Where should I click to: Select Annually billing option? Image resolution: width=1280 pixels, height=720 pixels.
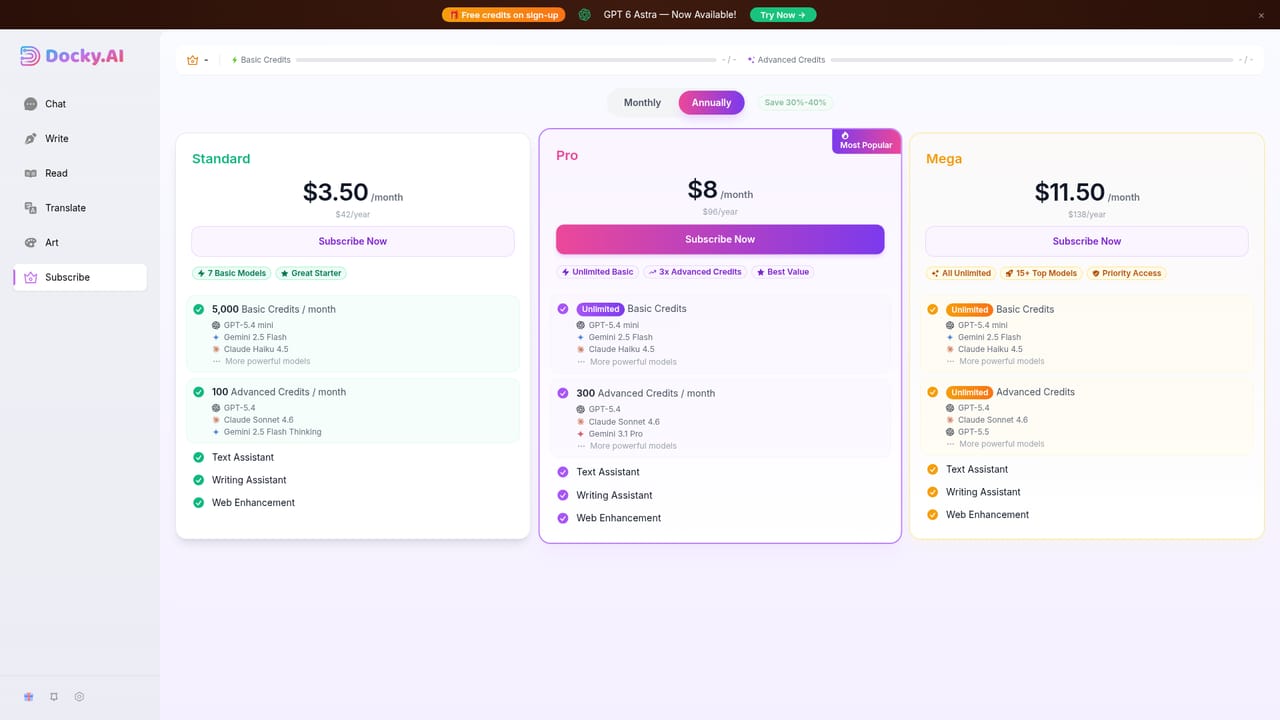(712, 103)
